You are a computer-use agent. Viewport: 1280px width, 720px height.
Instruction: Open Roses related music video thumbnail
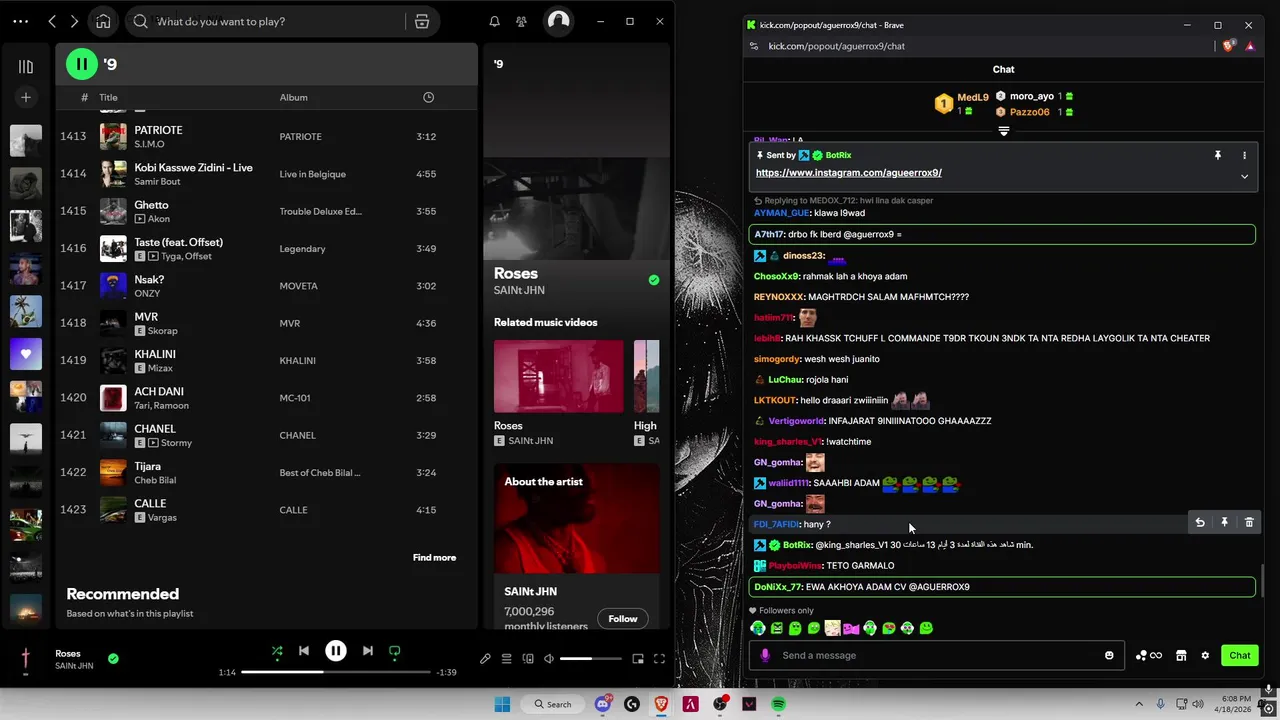558,376
